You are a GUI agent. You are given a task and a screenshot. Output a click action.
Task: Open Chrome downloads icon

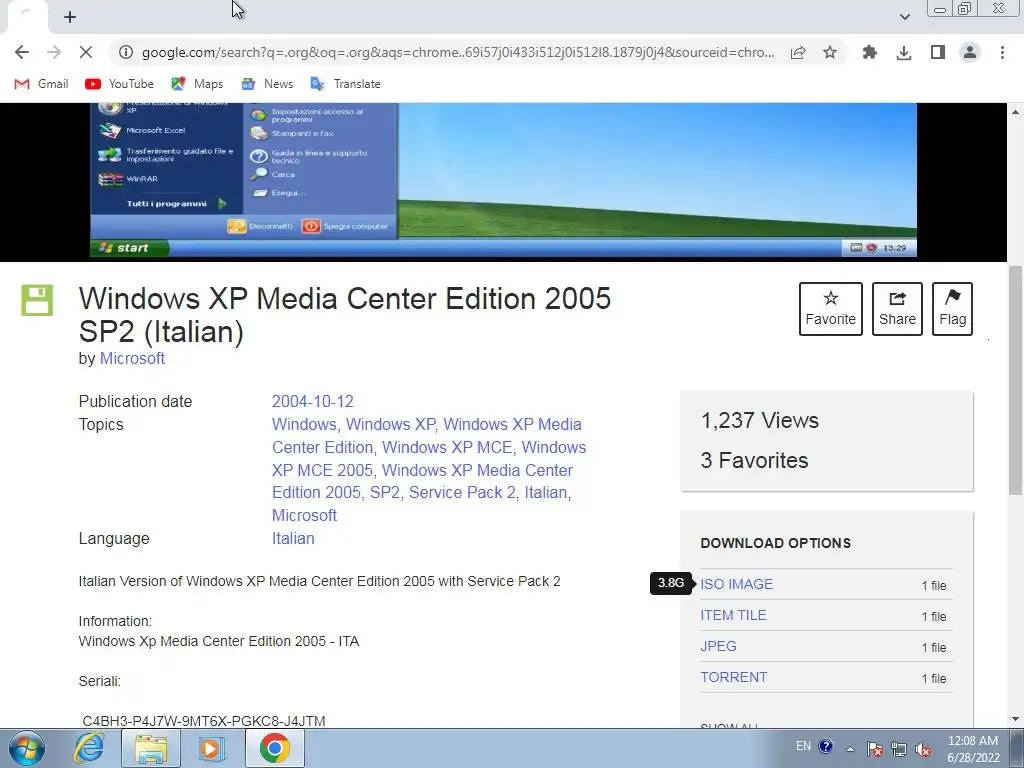[x=904, y=52]
